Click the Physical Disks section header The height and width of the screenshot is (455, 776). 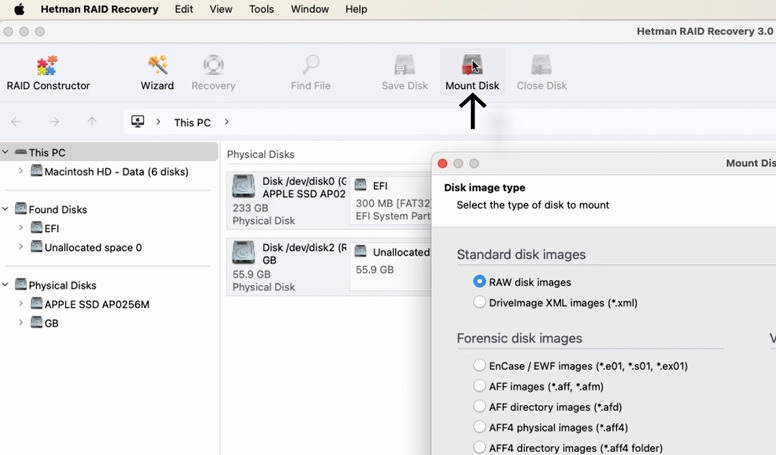pos(261,154)
